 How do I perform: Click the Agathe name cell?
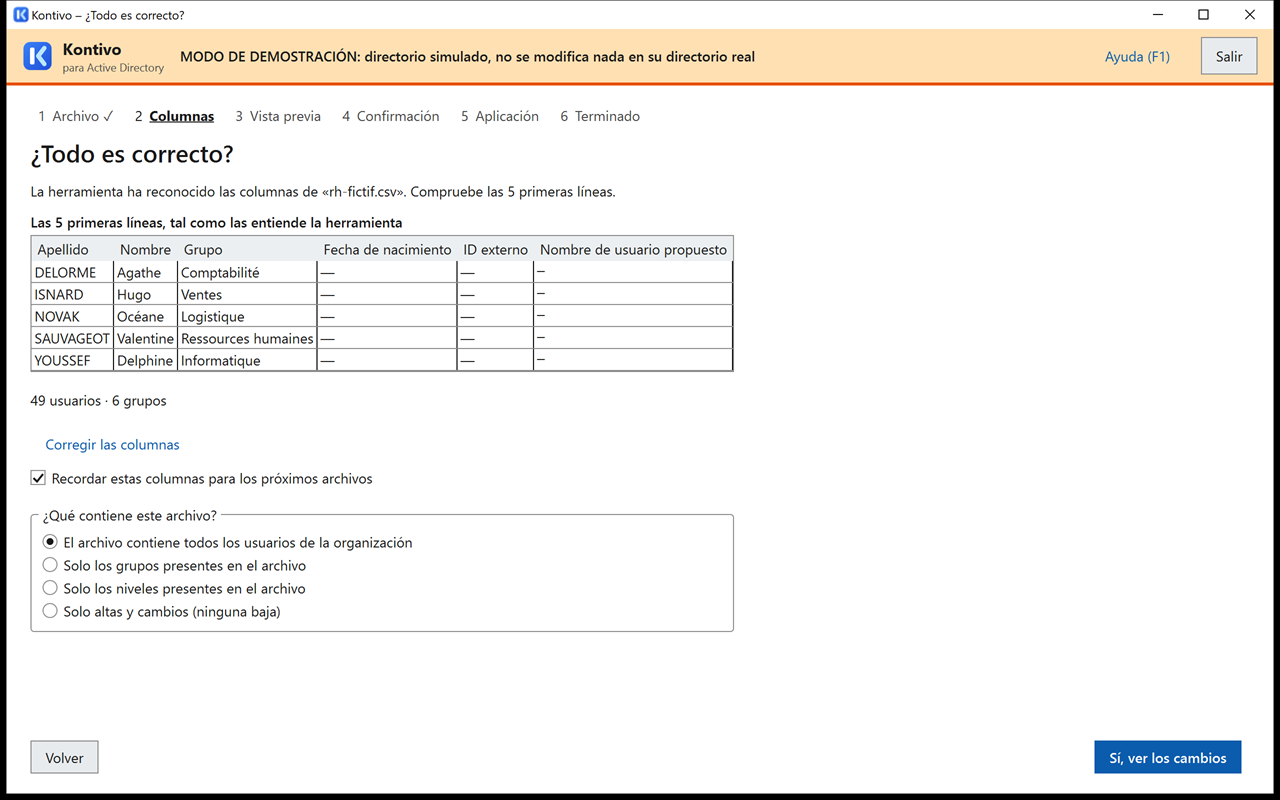146,272
